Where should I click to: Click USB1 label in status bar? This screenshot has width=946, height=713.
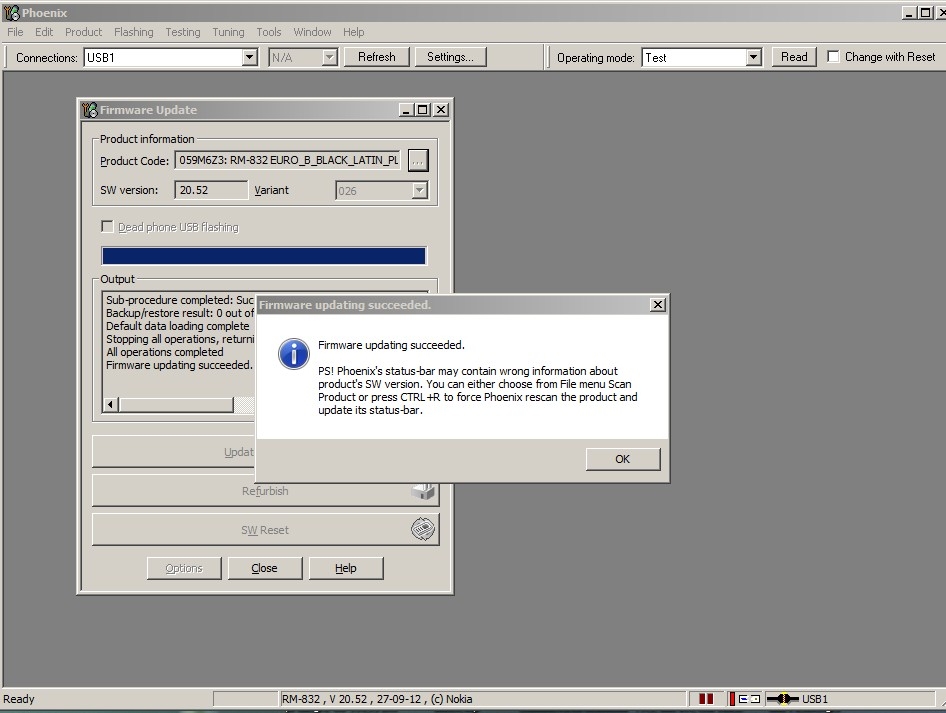pyautogui.click(x=814, y=699)
